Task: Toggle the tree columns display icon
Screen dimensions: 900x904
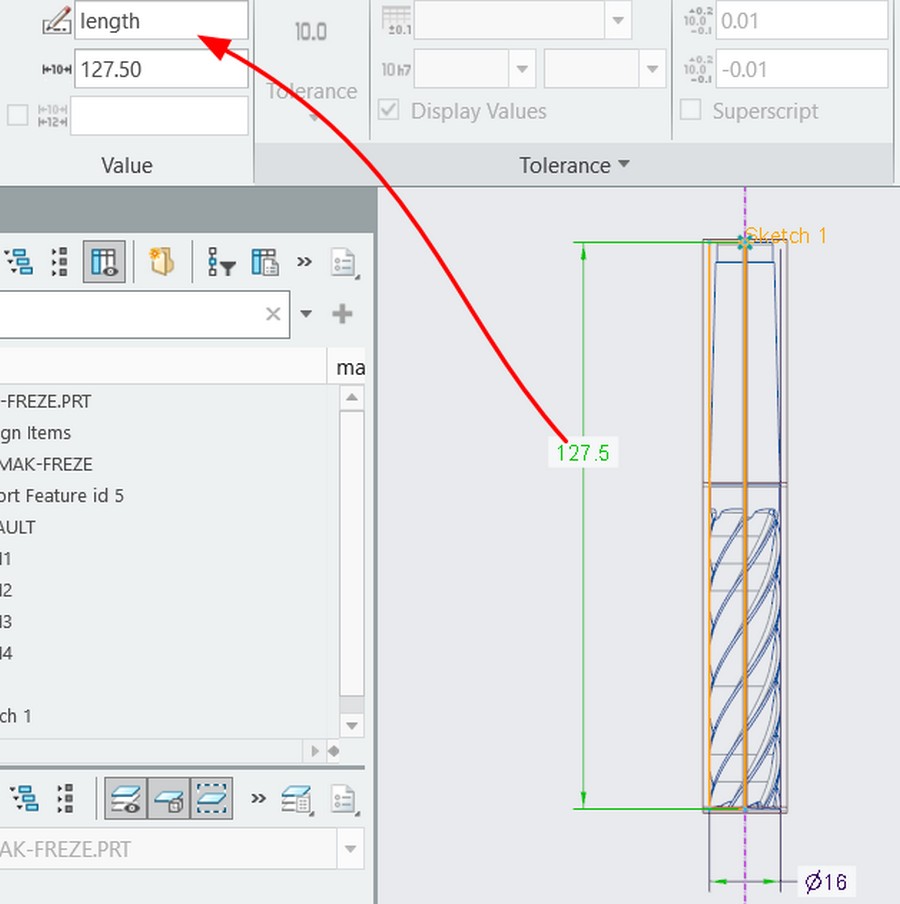Action: (104, 262)
